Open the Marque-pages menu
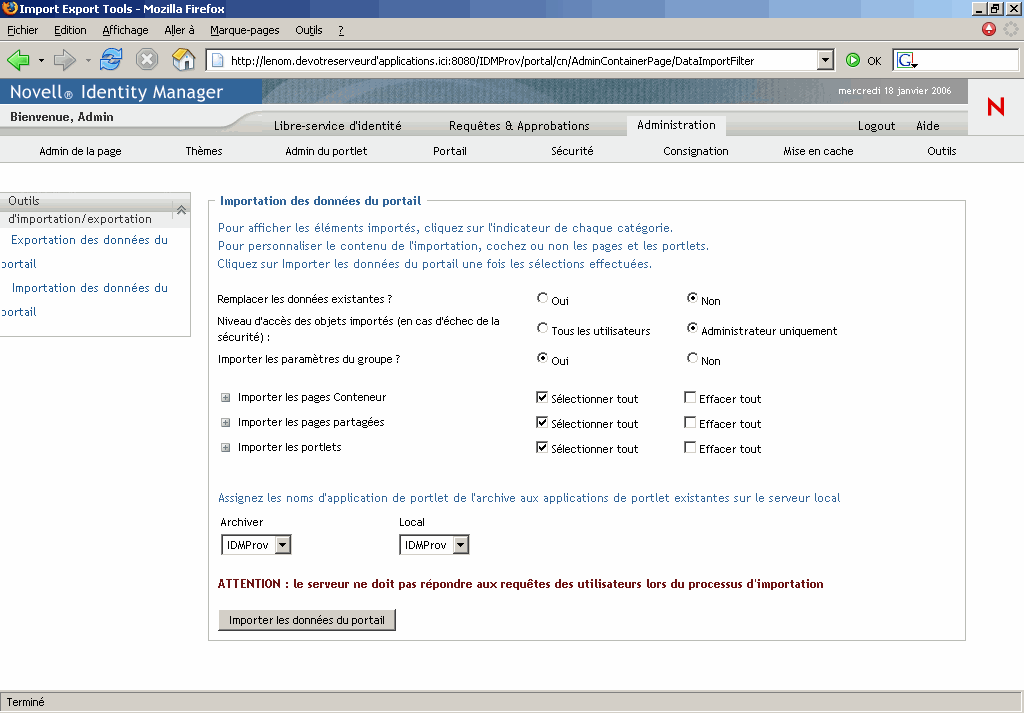The height and width of the screenshot is (713, 1024). click(245, 30)
